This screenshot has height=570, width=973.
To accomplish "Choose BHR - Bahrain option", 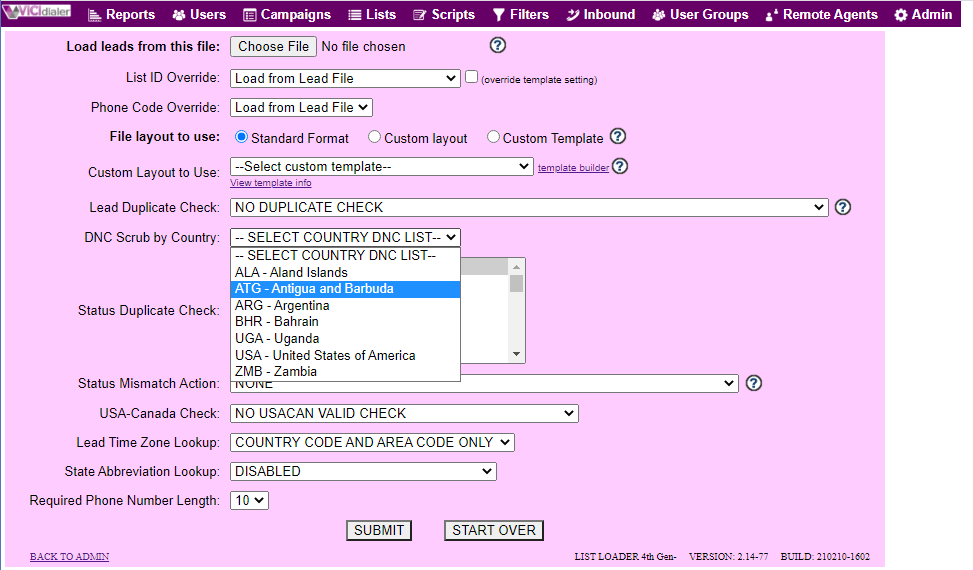I will coord(346,322).
